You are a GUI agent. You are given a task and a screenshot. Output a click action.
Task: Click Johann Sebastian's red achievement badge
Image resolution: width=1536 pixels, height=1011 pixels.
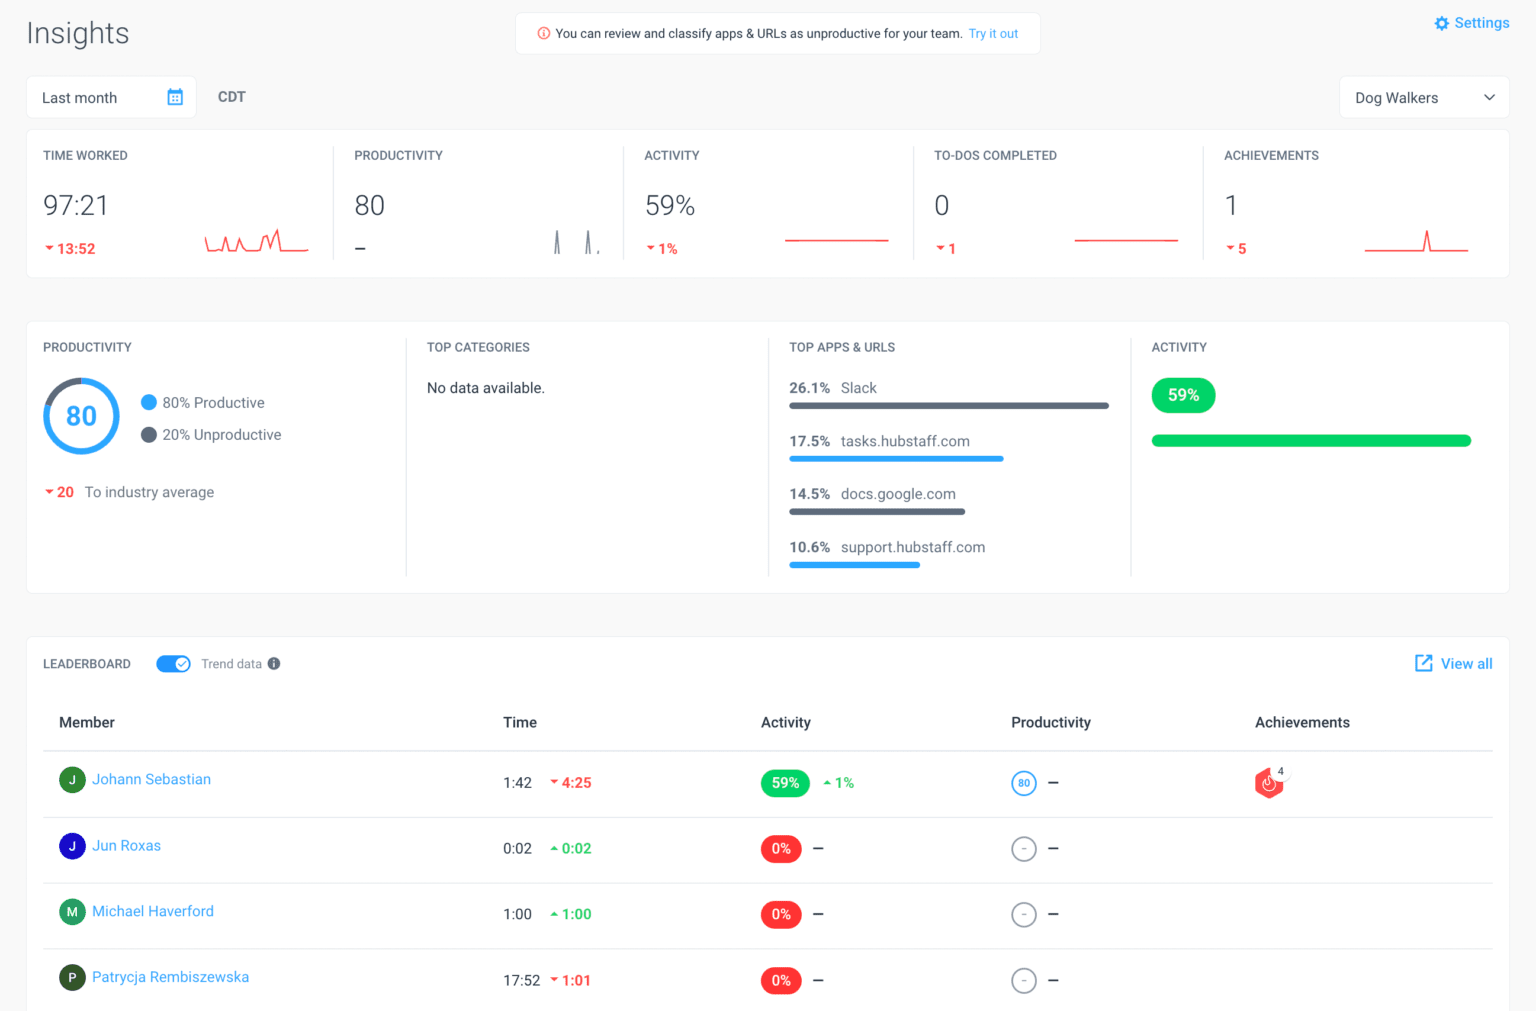coord(1269,783)
